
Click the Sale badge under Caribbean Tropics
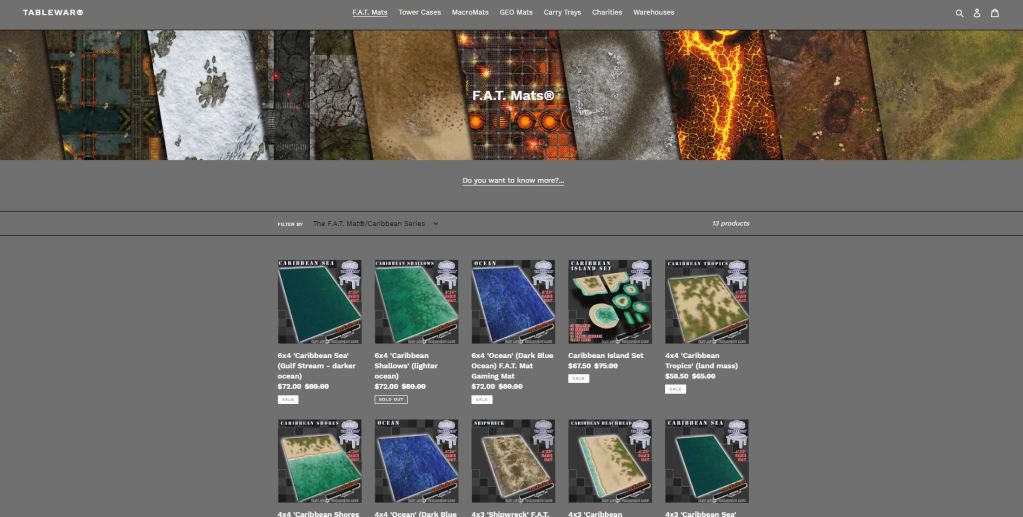click(675, 389)
